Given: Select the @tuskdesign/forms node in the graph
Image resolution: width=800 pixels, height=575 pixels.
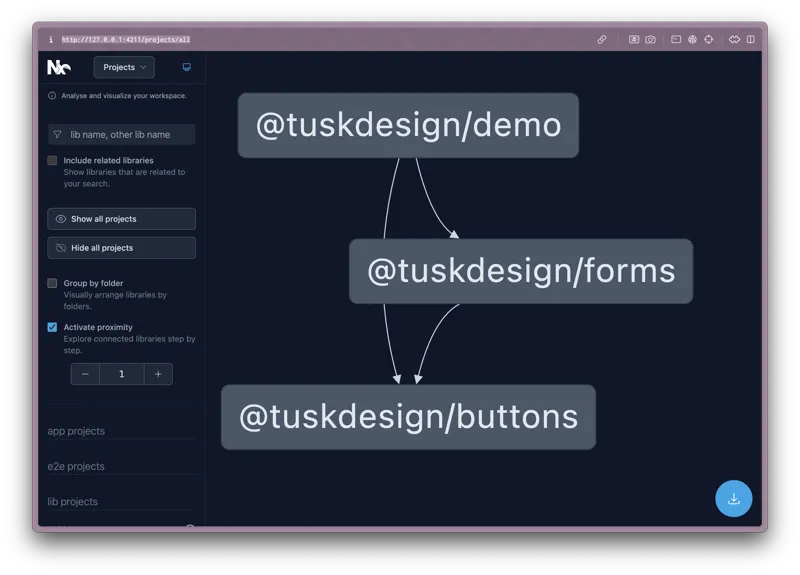Looking at the screenshot, I should pyautogui.click(x=520, y=271).
